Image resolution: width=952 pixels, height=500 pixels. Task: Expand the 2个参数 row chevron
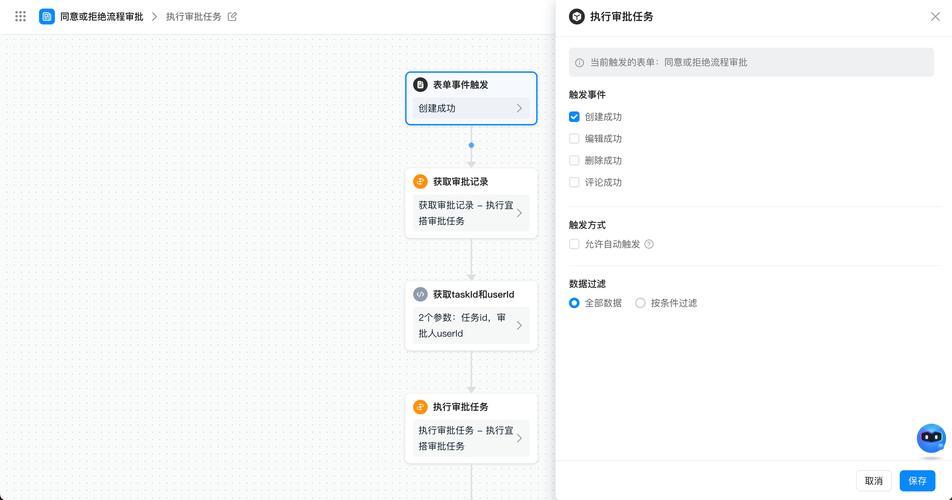(x=519, y=325)
